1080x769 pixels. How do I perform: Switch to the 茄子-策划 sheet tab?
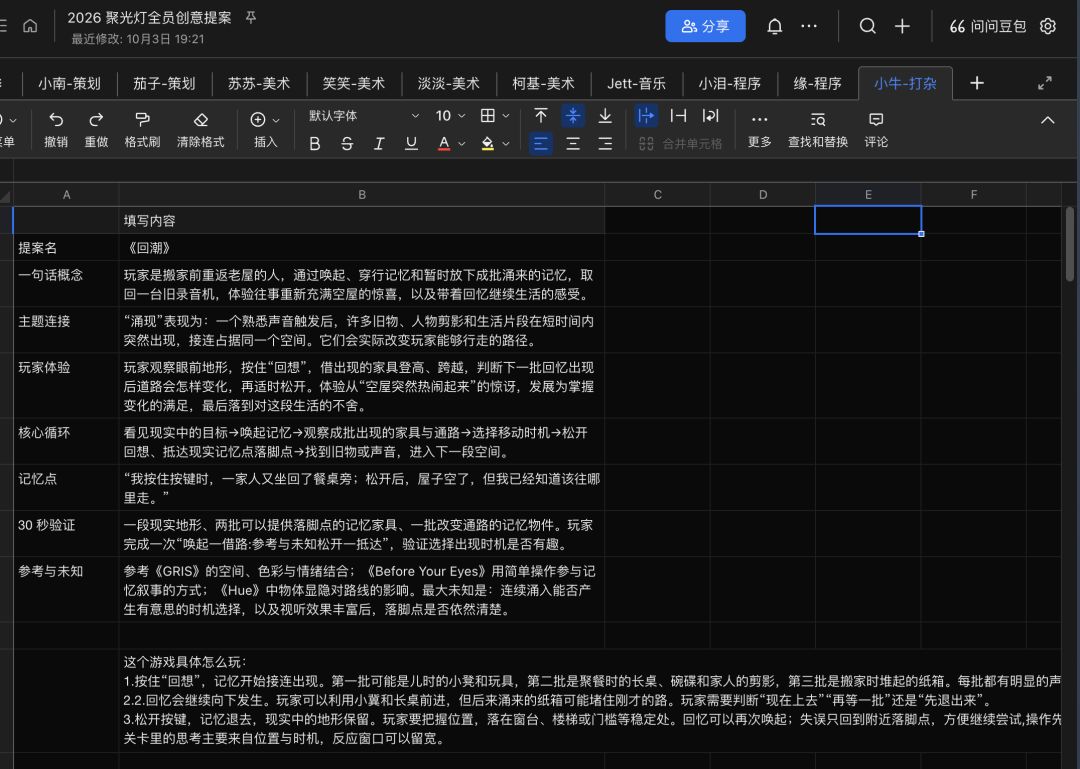[164, 83]
